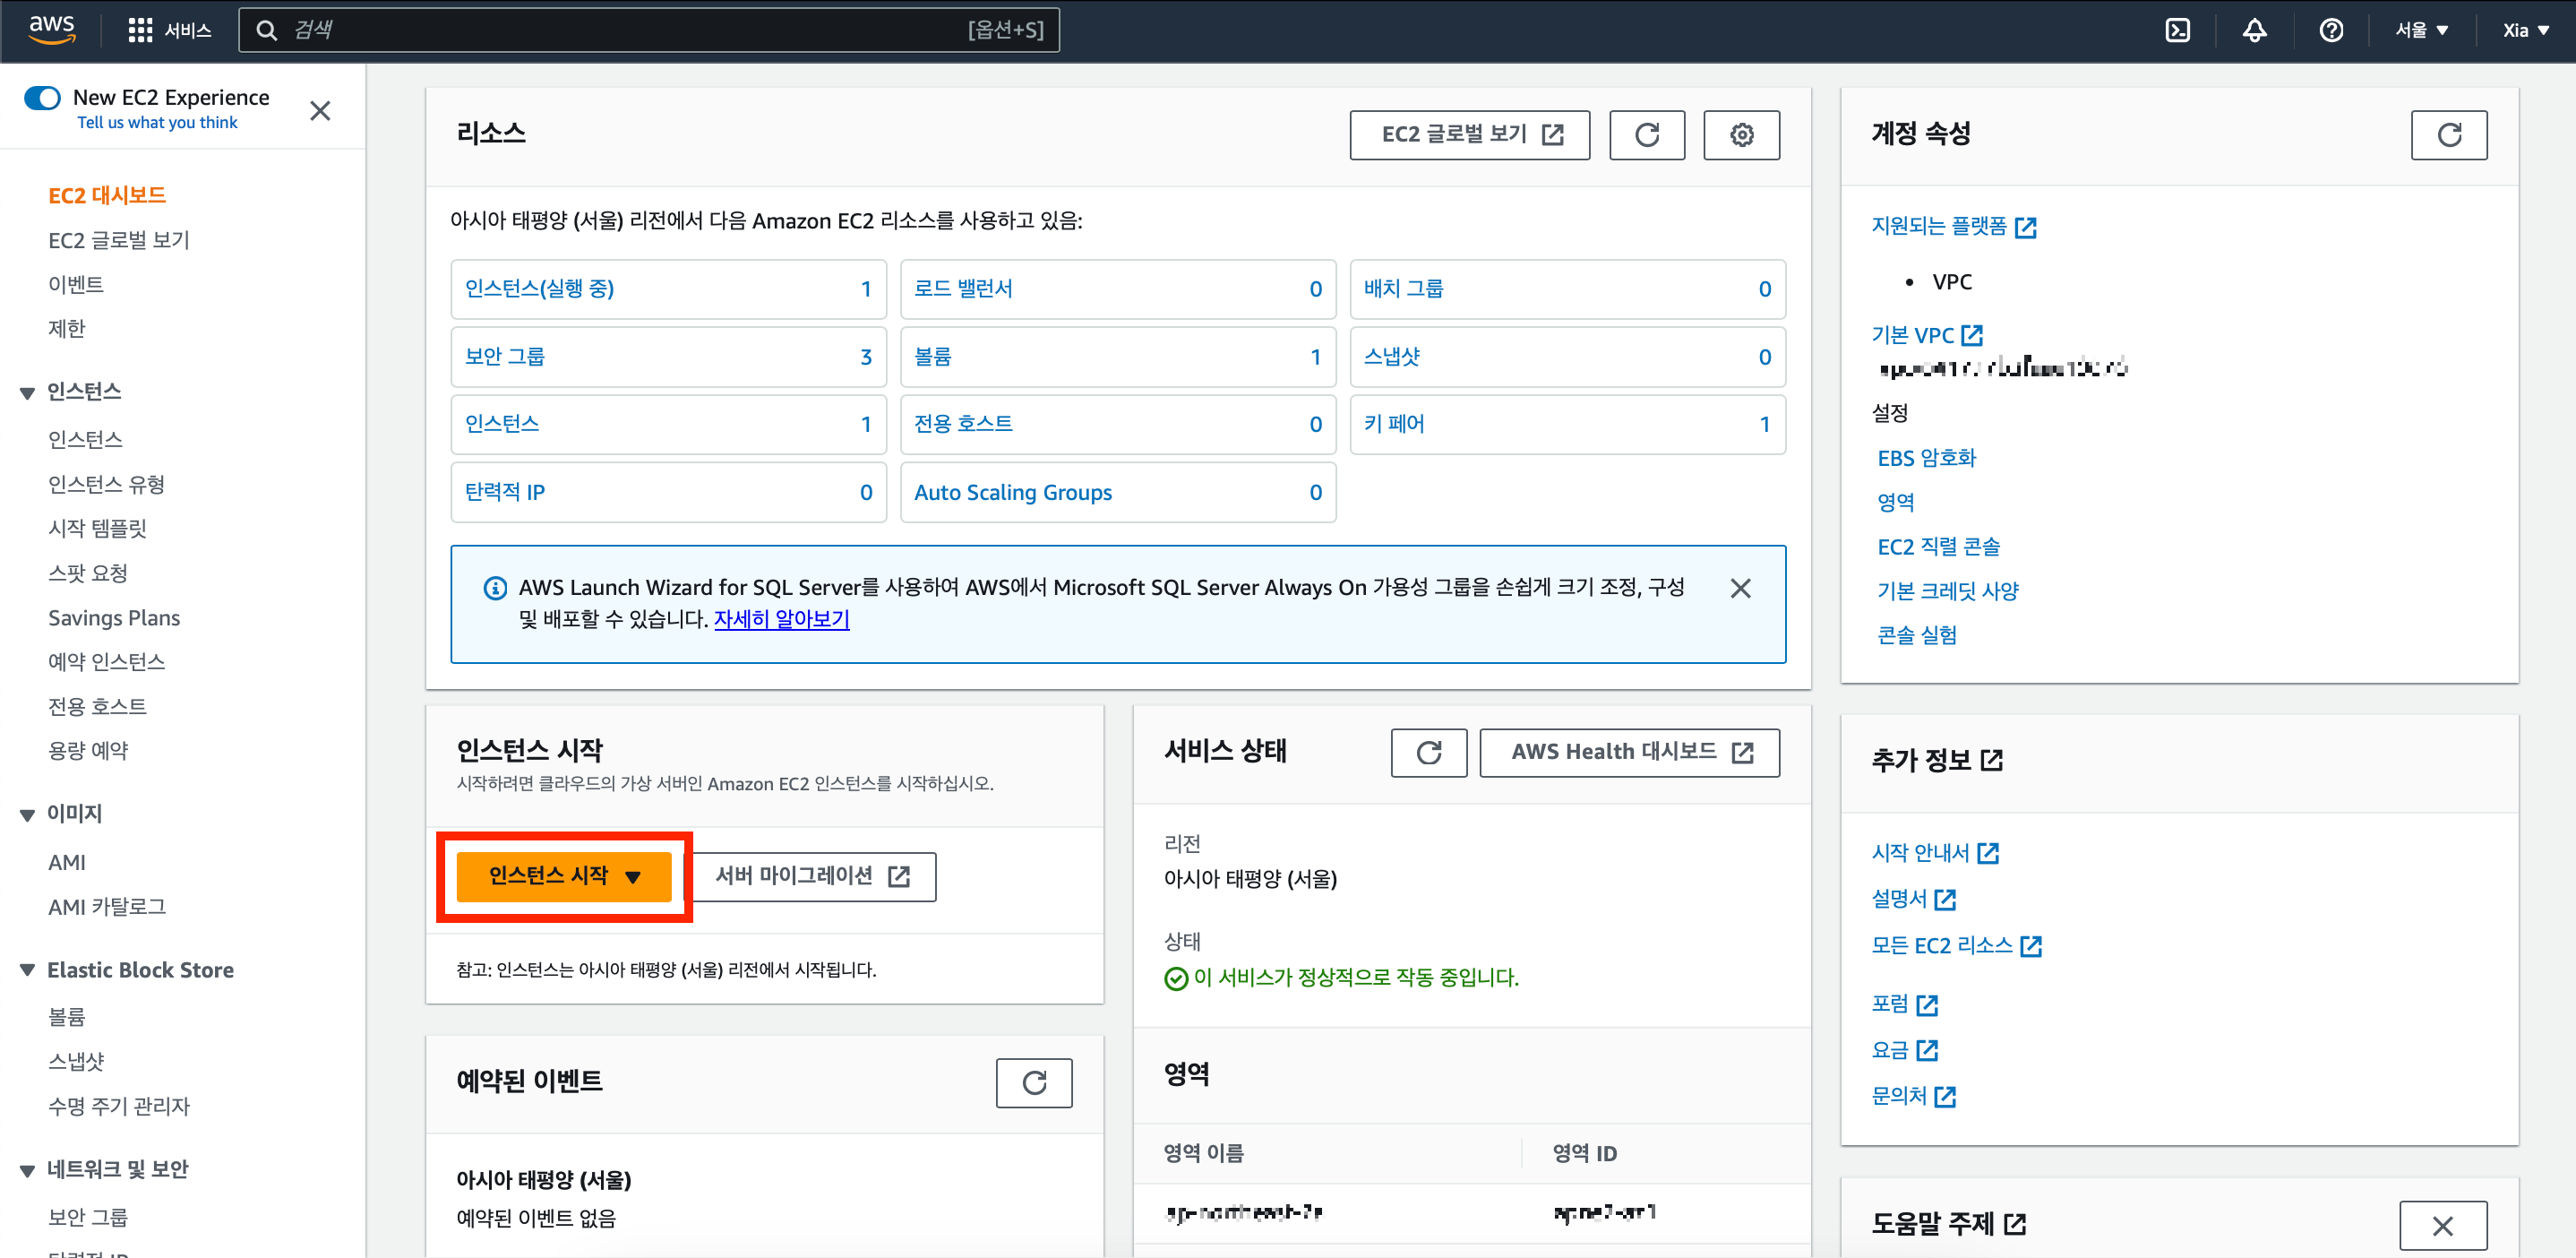Open the EC2 직렬 콘솔 setting

click(x=1938, y=546)
